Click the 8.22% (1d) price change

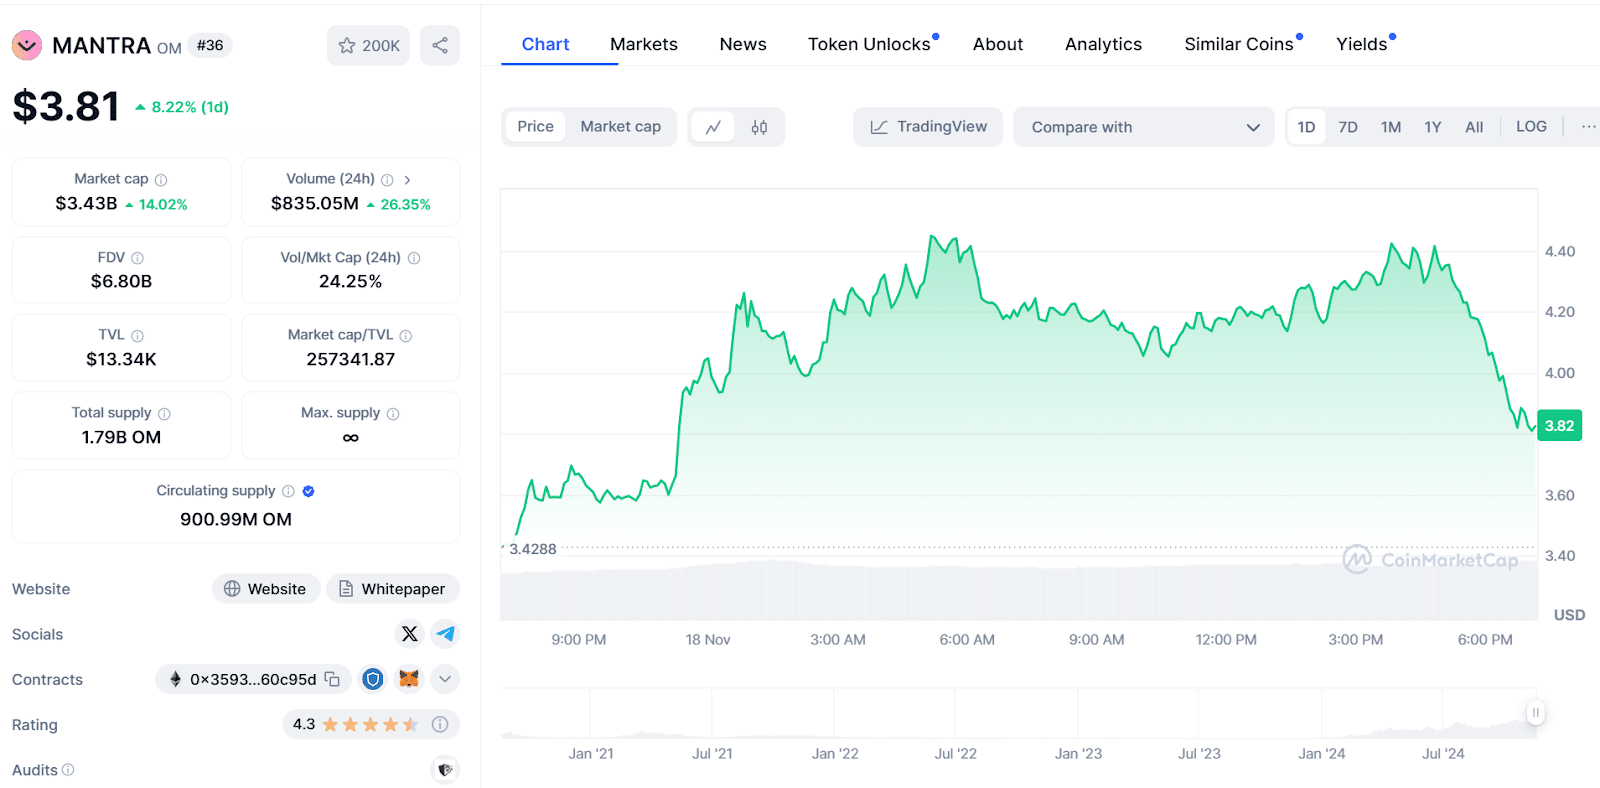click(182, 107)
